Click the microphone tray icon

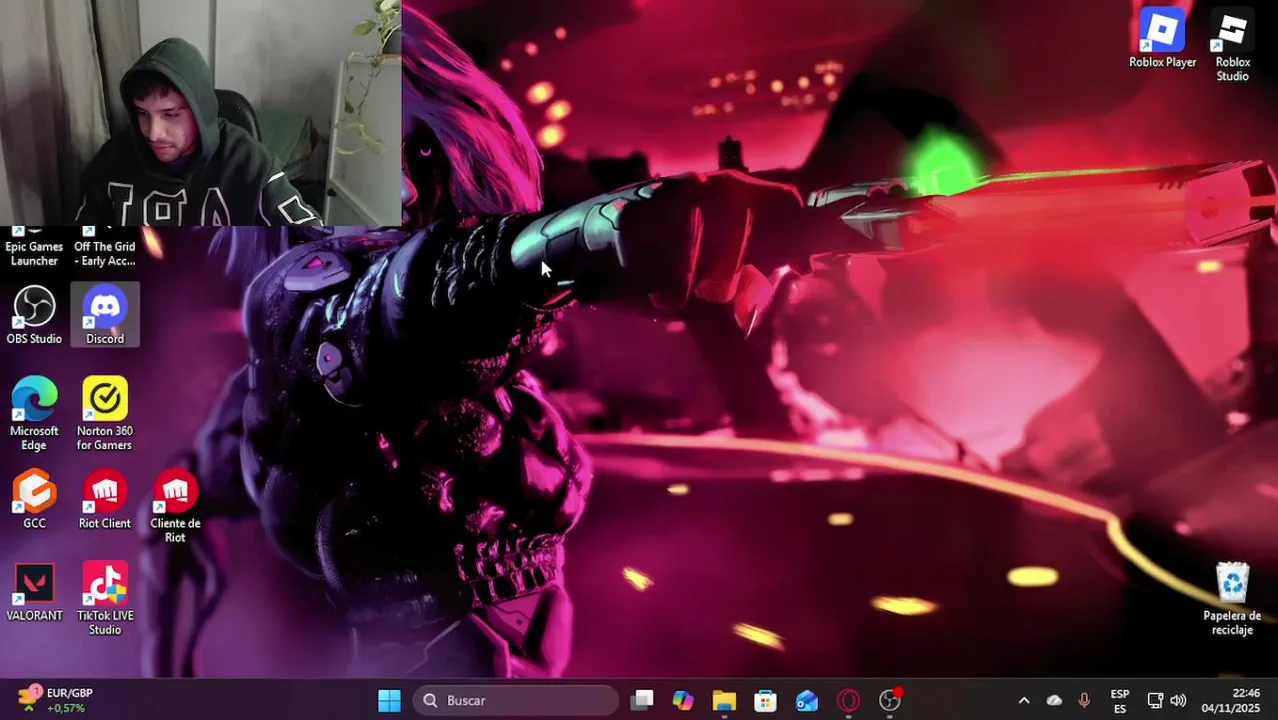(1084, 701)
